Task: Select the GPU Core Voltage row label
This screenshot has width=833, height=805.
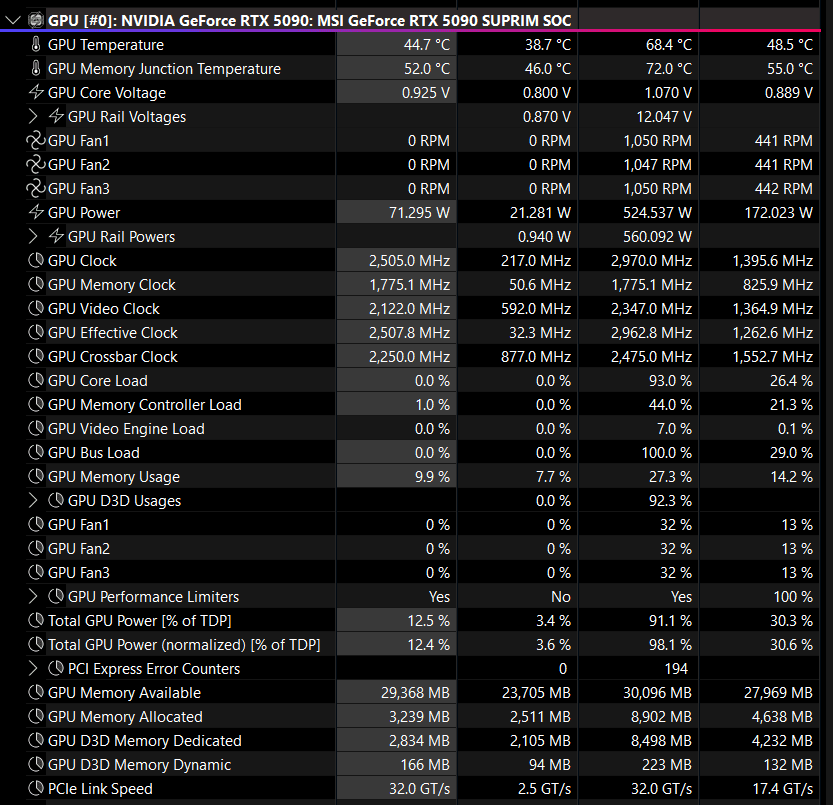Action: click(107, 92)
